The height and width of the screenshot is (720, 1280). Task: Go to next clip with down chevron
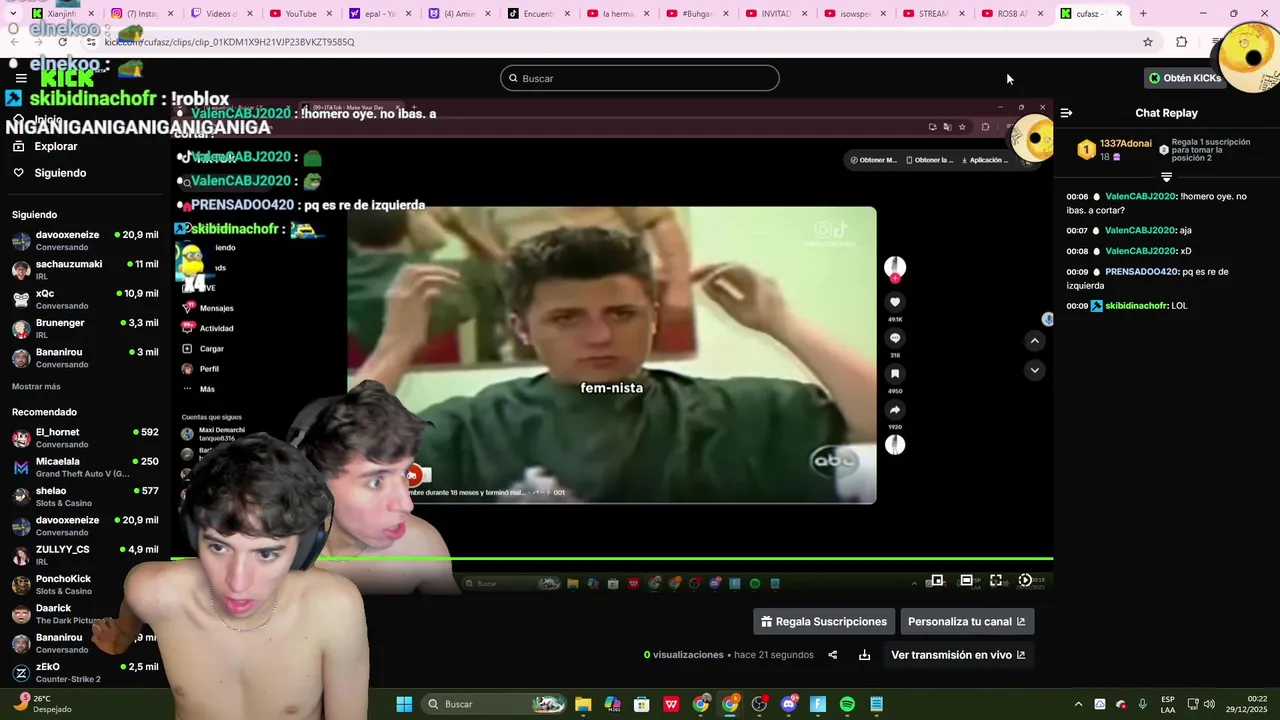[x=1035, y=370]
